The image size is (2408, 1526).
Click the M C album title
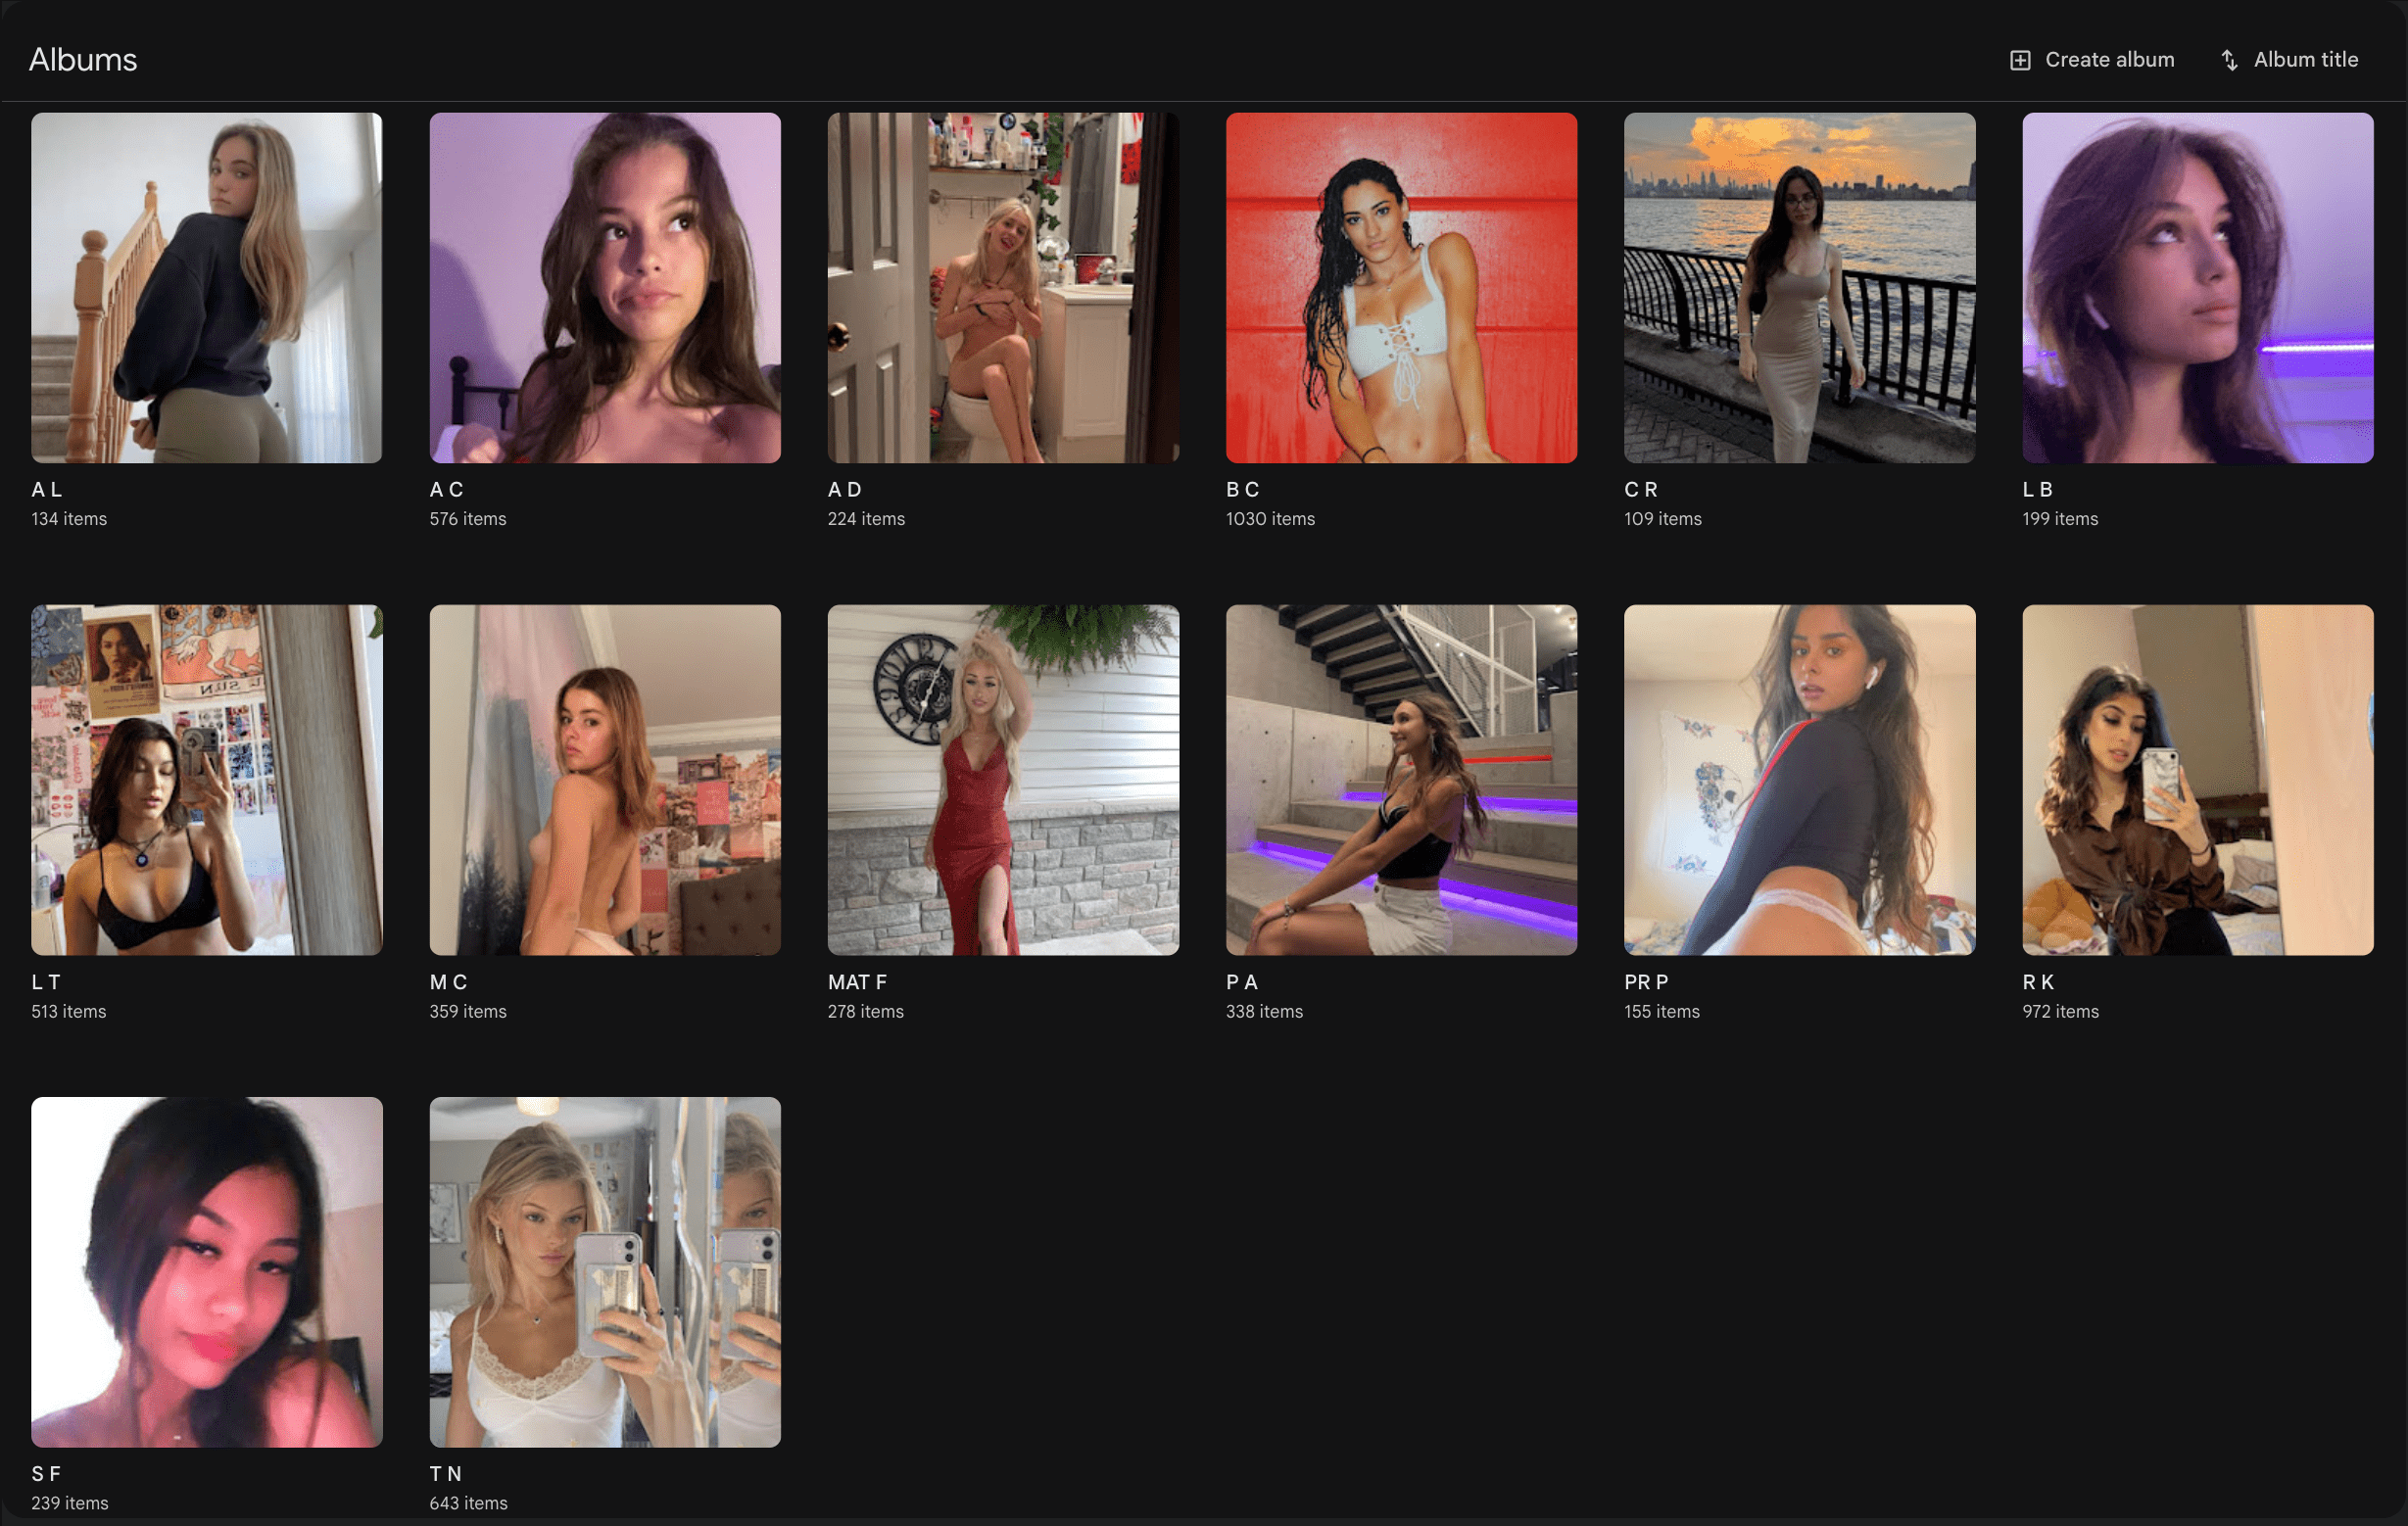click(x=448, y=982)
